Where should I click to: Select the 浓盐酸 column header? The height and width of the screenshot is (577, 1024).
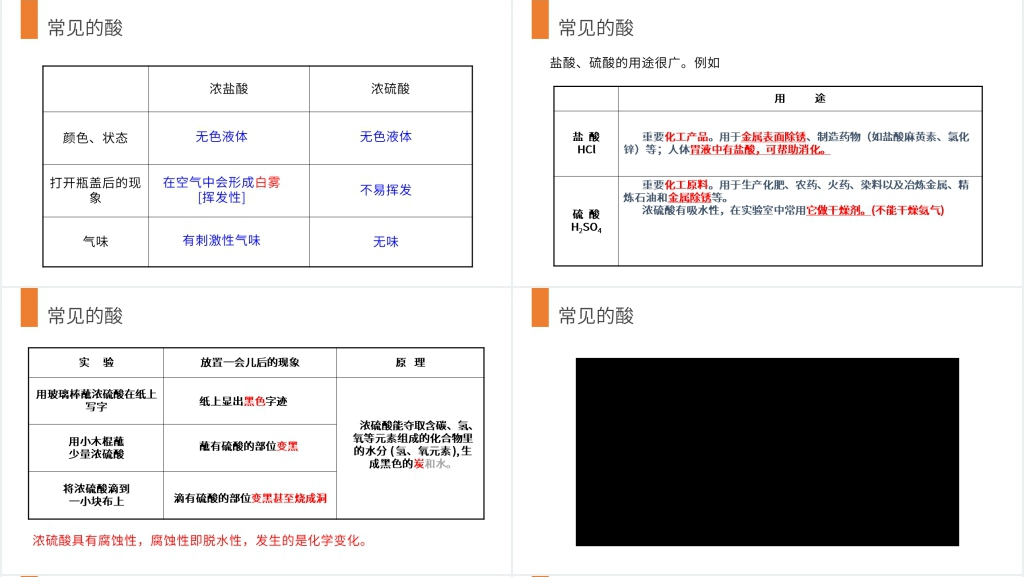[x=229, y=88]
